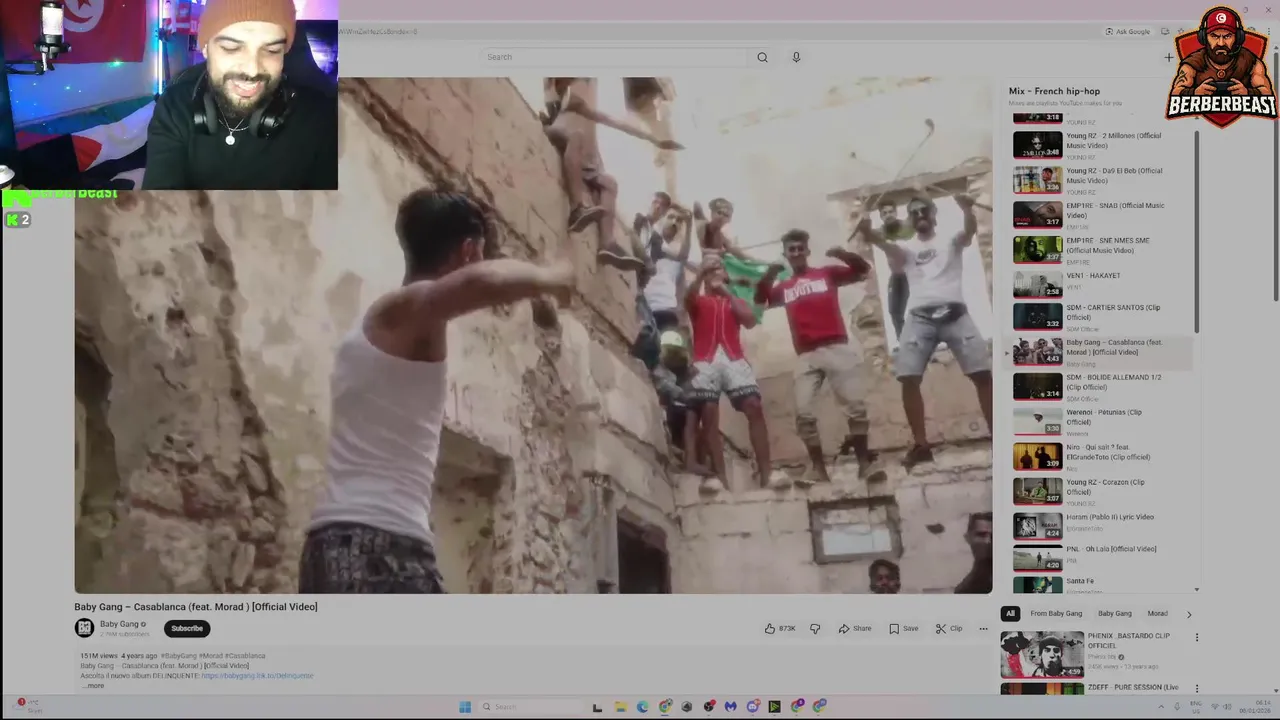Image resolution: width=1280 pixels, height=720 pixels.
Task: Follow the babygang.lnk.to Delinquente link
Action: 257,675
